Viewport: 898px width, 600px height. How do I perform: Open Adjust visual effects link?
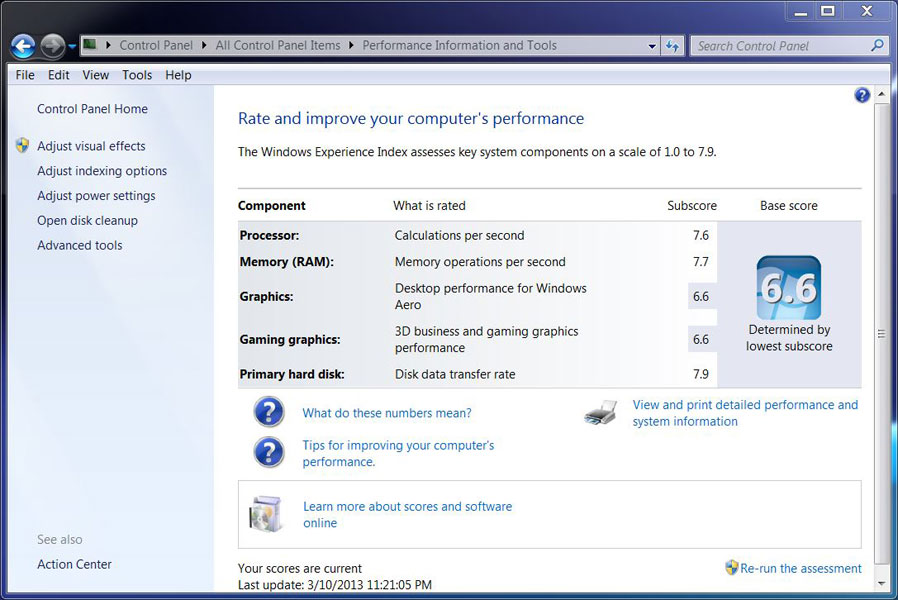tap(91, 146)
